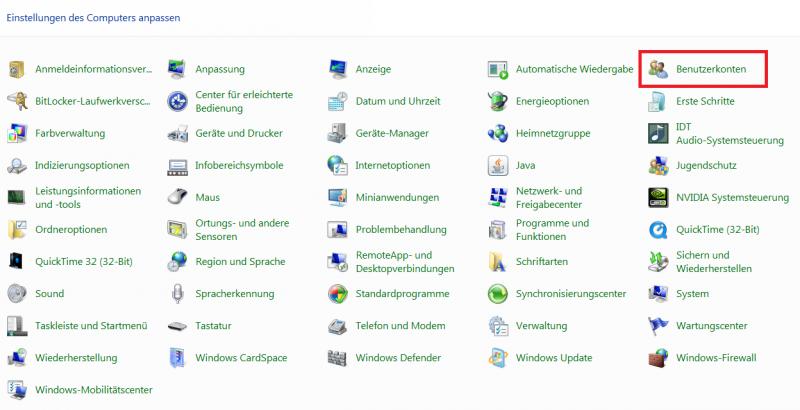This screenshot has width=800, height=410.
Task: Open the Wartungscenter flag icon
Action: pos(658,325)
